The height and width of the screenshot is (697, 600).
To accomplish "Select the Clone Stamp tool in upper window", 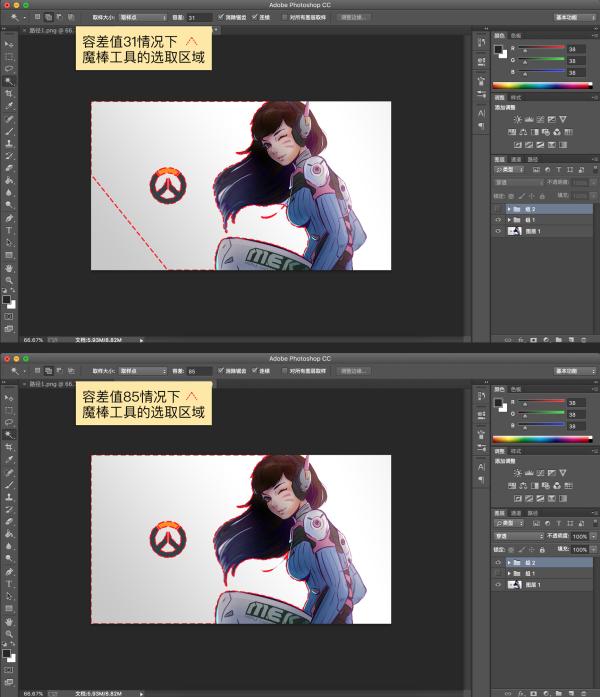I will (x=8, y=144).
